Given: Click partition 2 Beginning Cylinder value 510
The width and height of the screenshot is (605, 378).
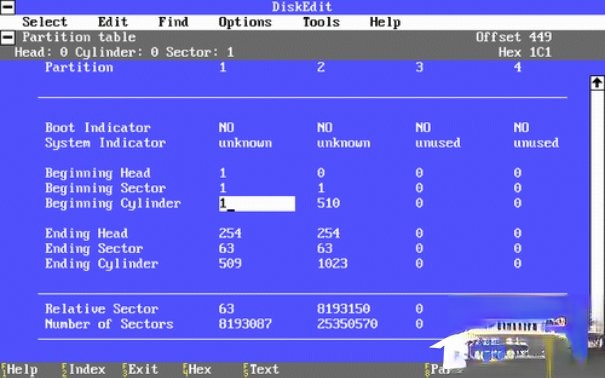Looking at the screenshot, I should coord(329,203).
